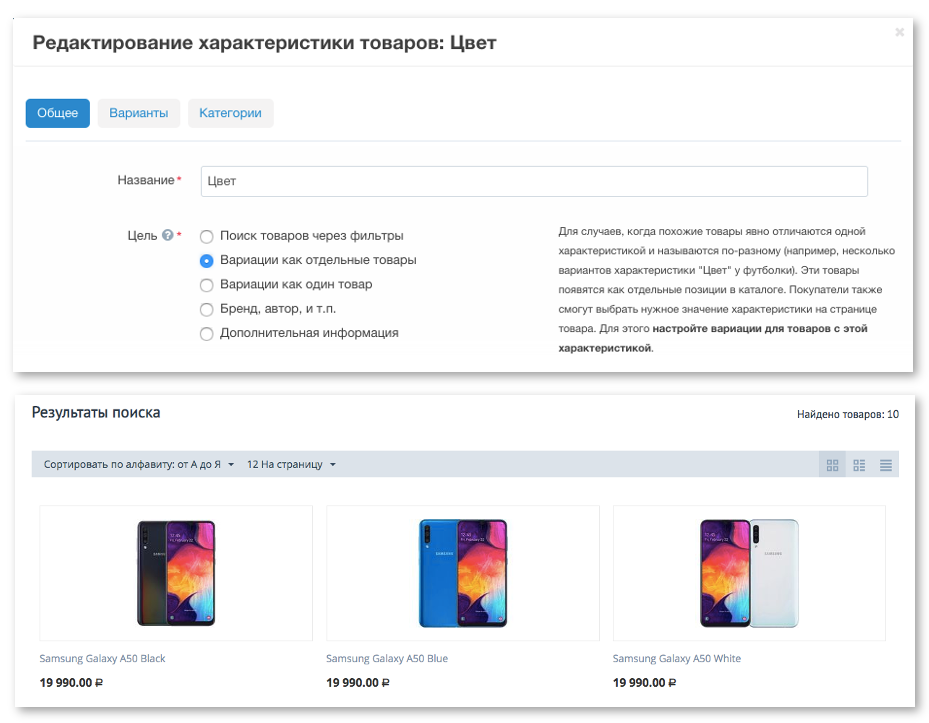Click price under Galaxy A50 Blue
Viewport: 929px width, 723px height.
(358, 683)
